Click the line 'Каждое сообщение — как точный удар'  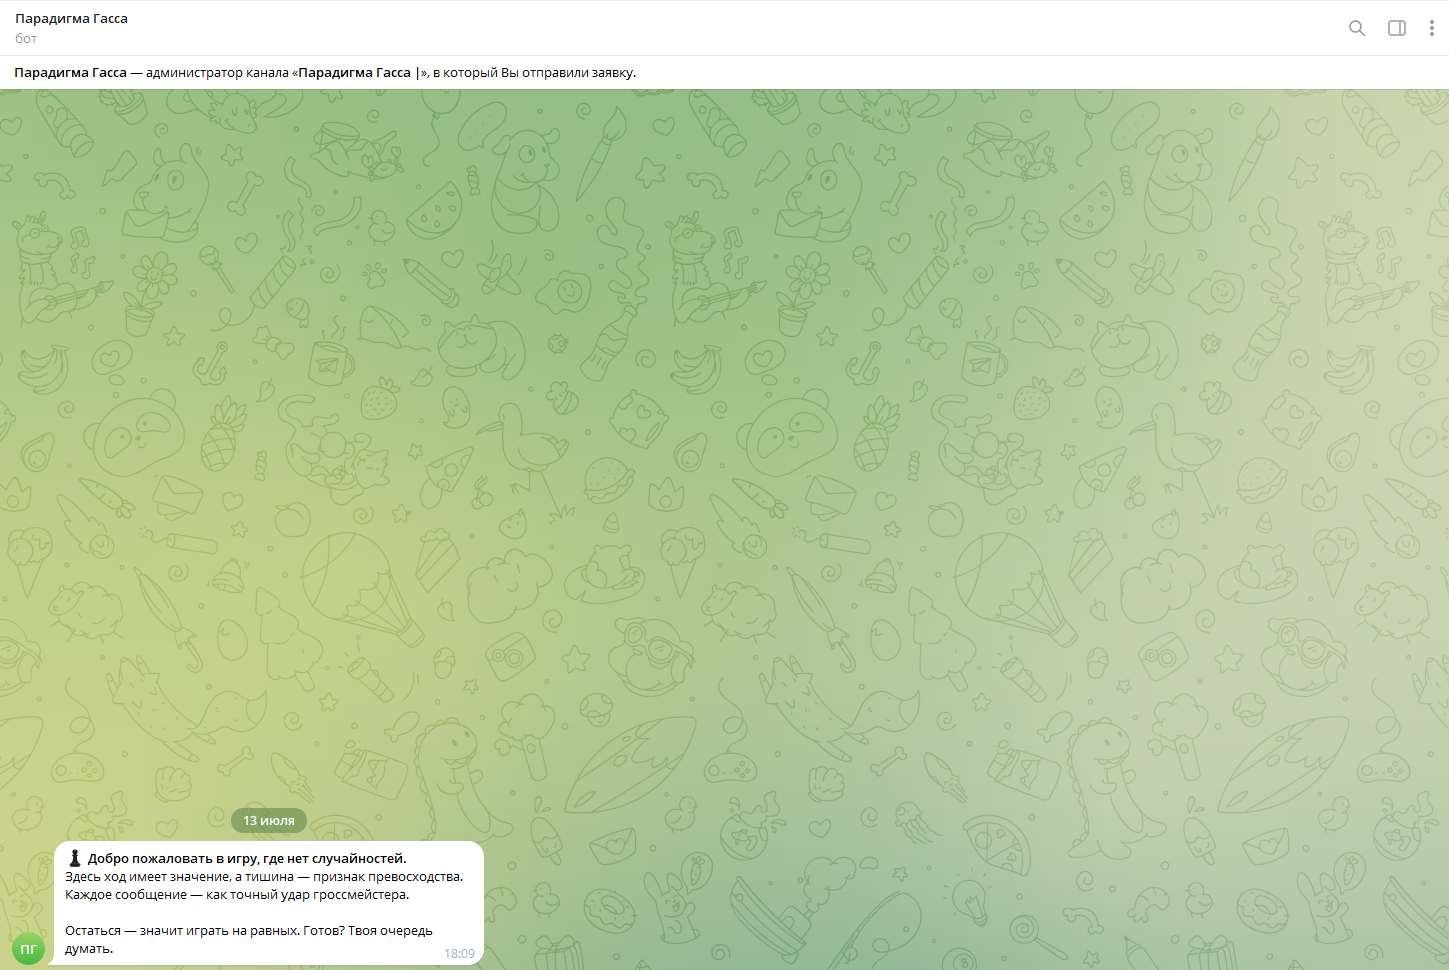point(237,895)
